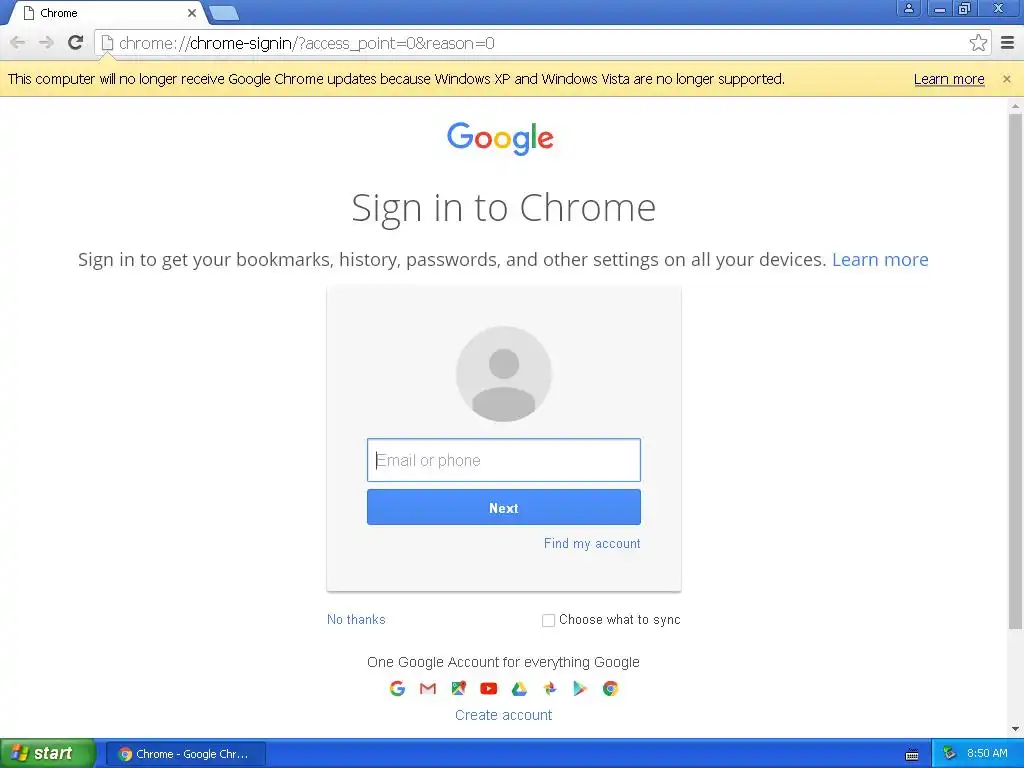Image resolution: width=1024 pixels, height=768 pixels.
Task: Go forward with the forward arrow
Action: (46, 43)
